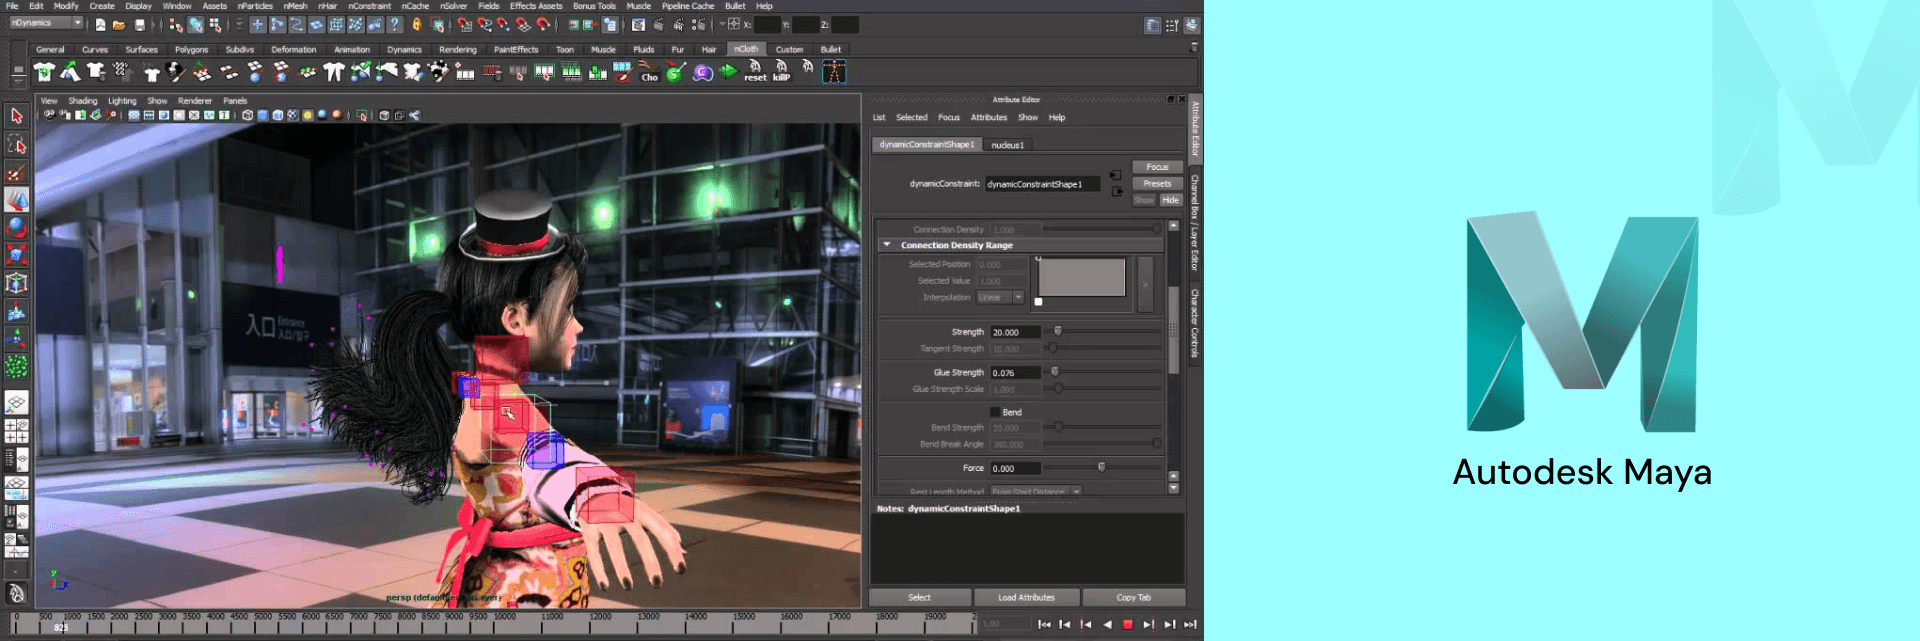Toggle the viewport grid display icon
The height and width of the screenshot is (641, 1920).
pos(134,115)
